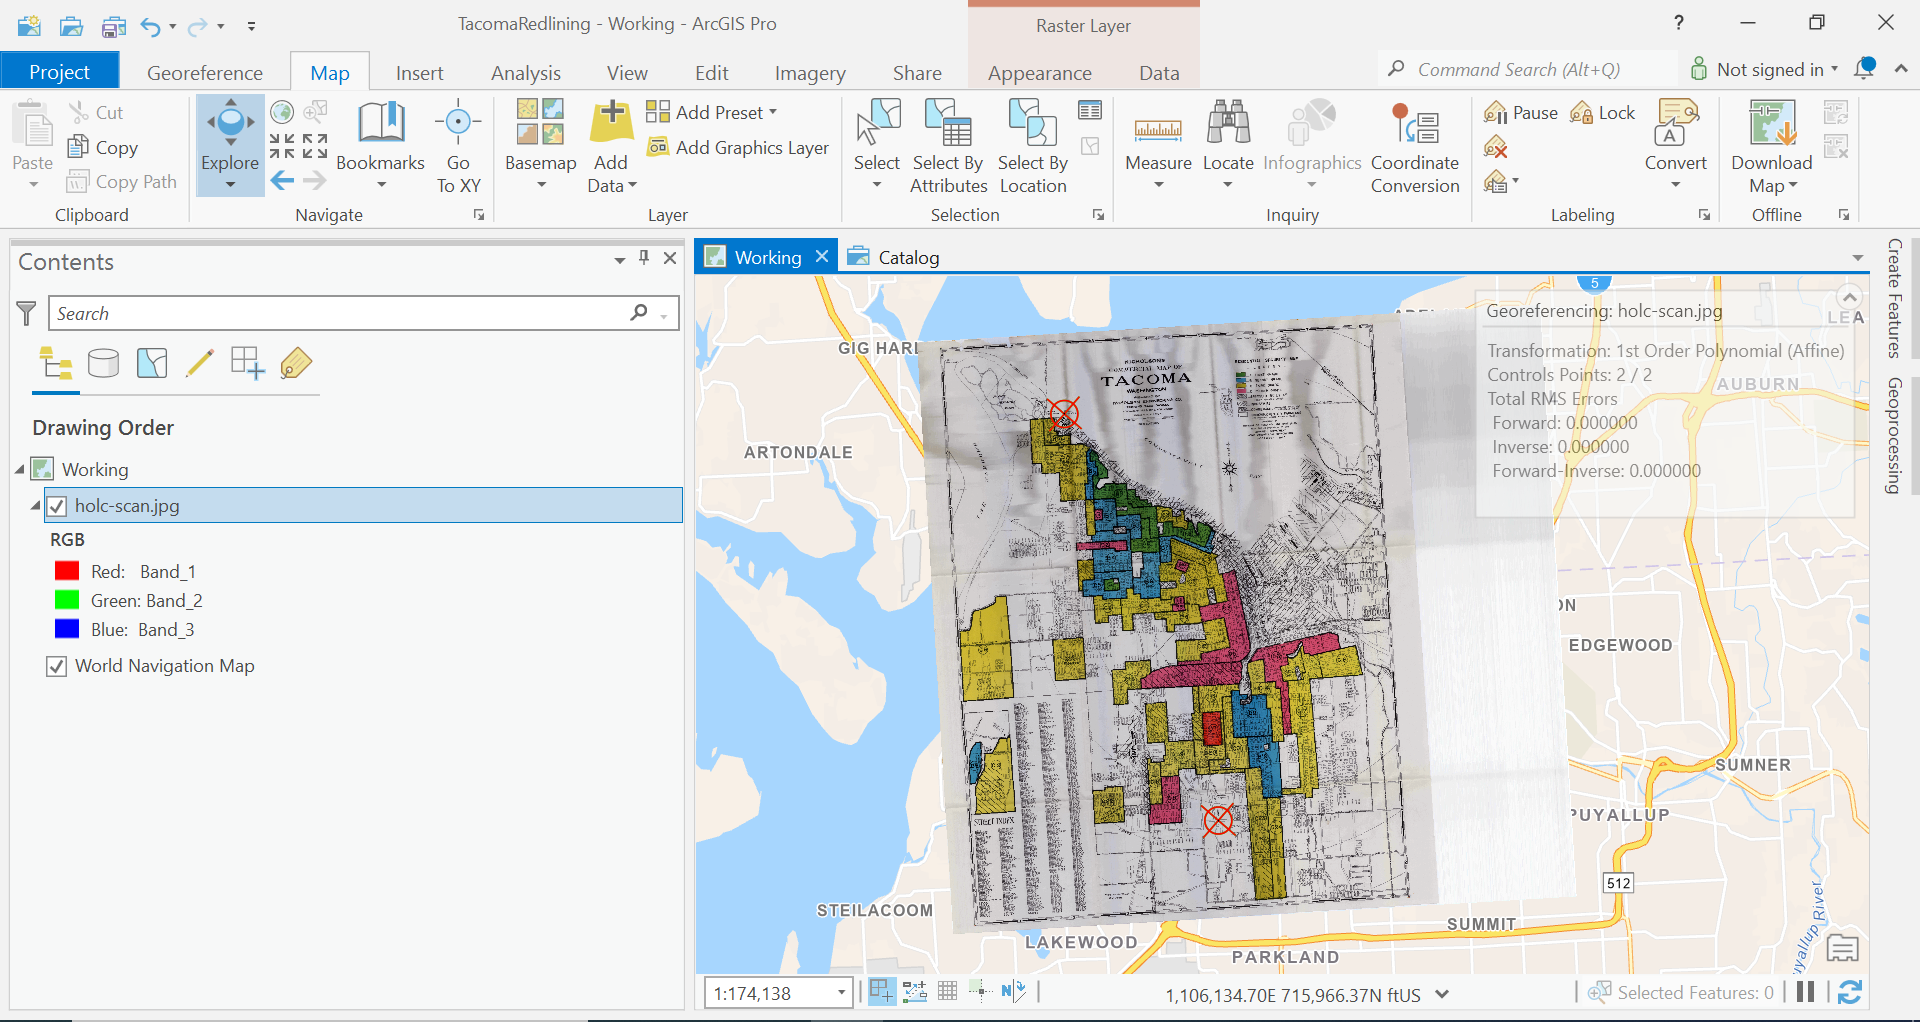Toggle visibility of World Navigation Map layer

tap(57, 666)
